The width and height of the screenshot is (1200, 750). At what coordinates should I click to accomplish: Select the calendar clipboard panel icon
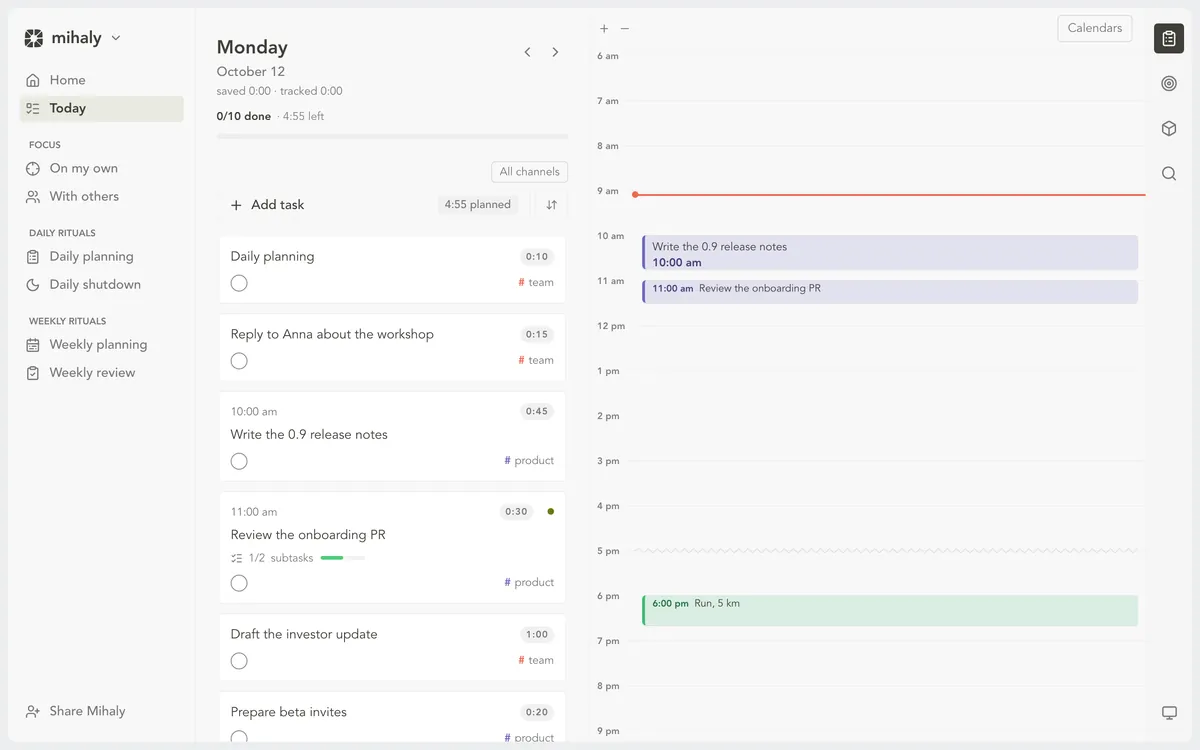click(1169, 38)
